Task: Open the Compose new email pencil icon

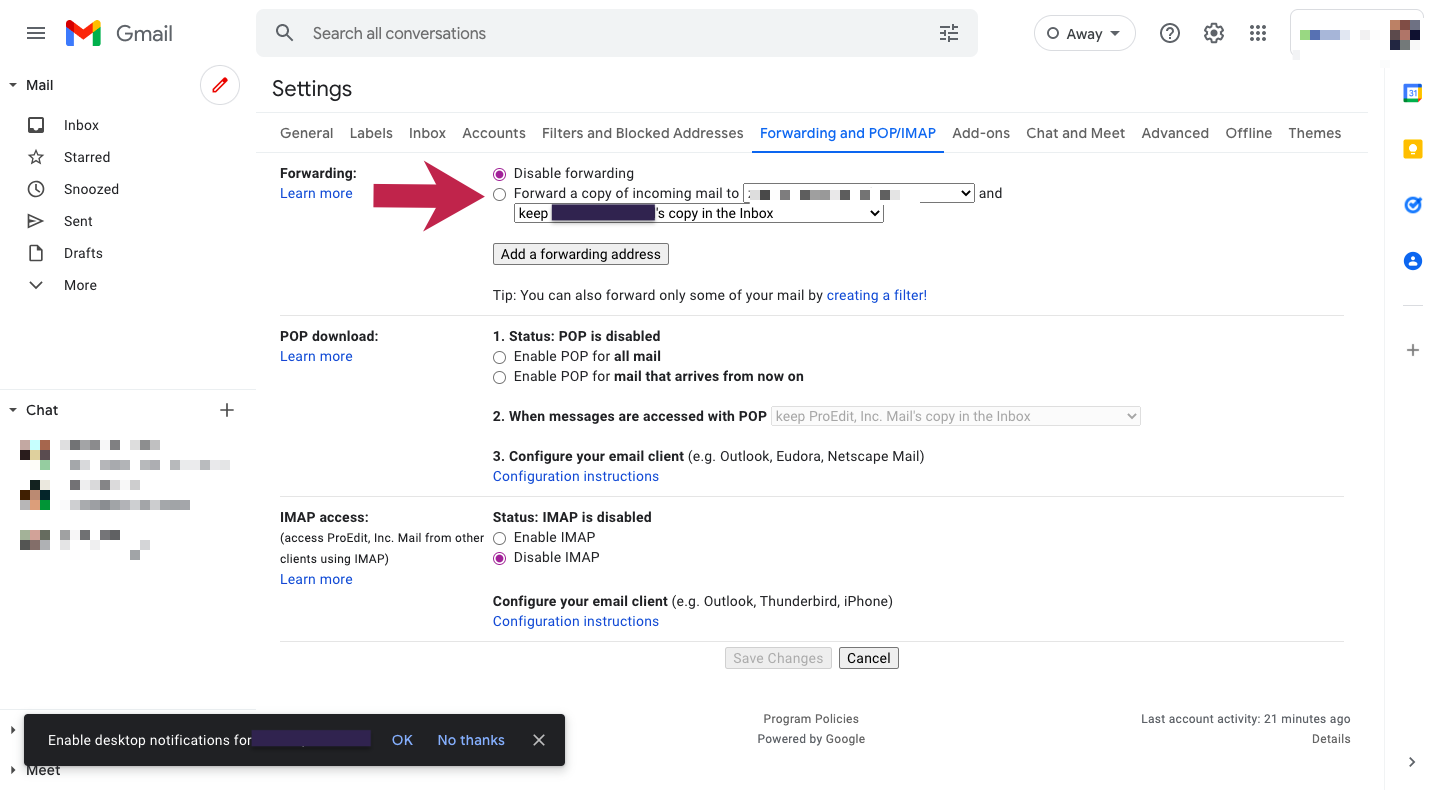Action: (x=220, y=85)
